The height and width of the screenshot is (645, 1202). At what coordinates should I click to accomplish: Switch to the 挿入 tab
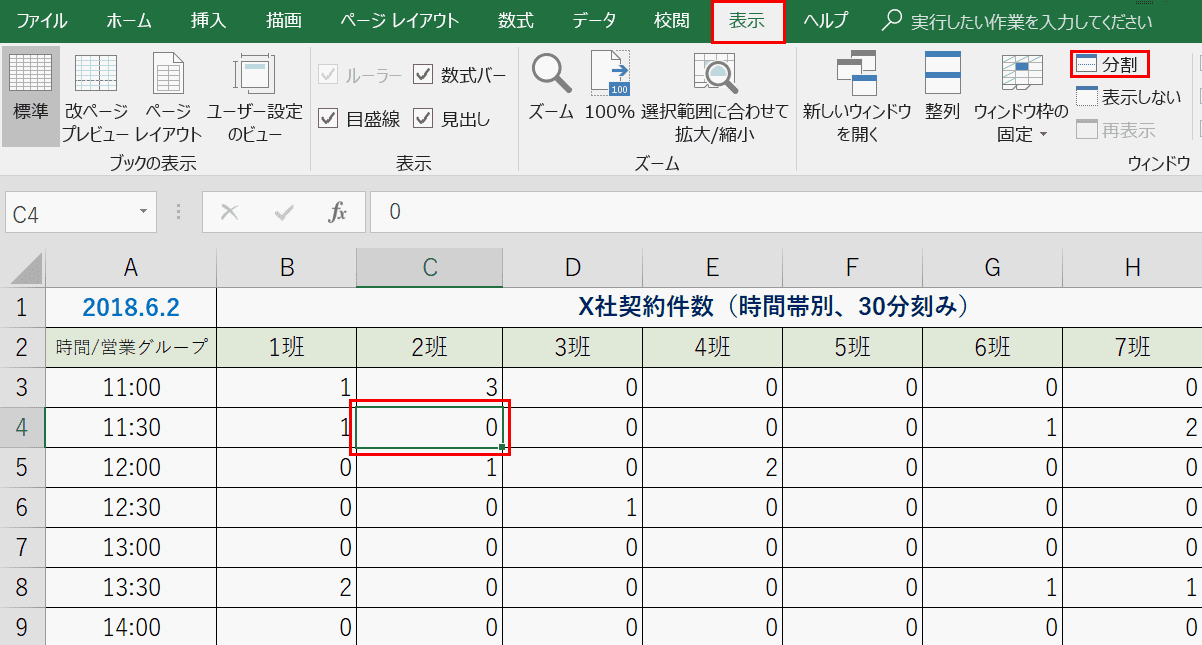click(x=208, y=21)
